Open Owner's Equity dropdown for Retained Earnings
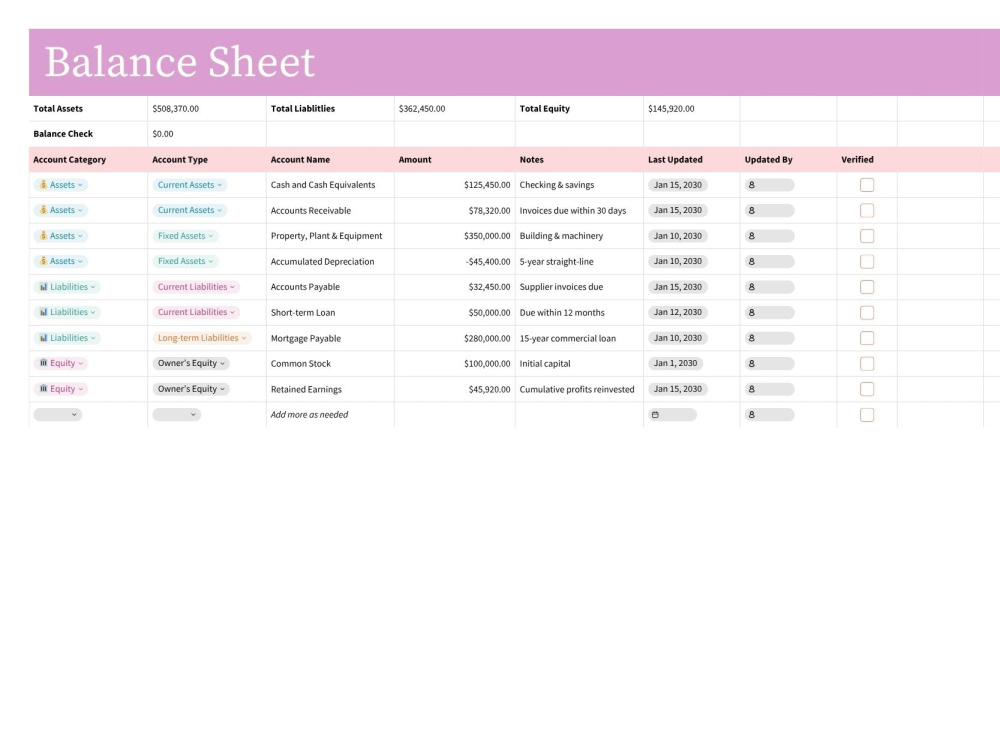The width and height of the screenshot is (1000, 750). (191, 389)
